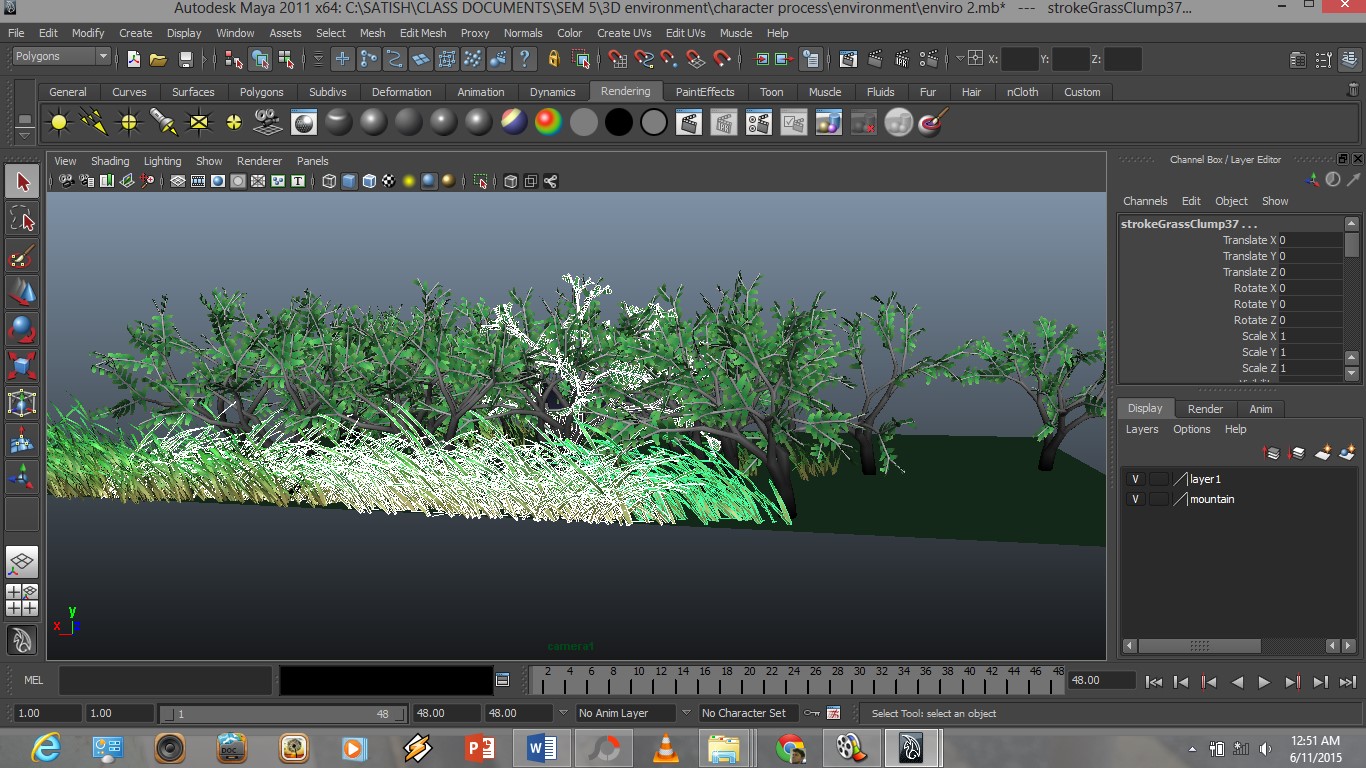Open the Create menu in menu bar

pyautogui.click(x=135, y=33)
